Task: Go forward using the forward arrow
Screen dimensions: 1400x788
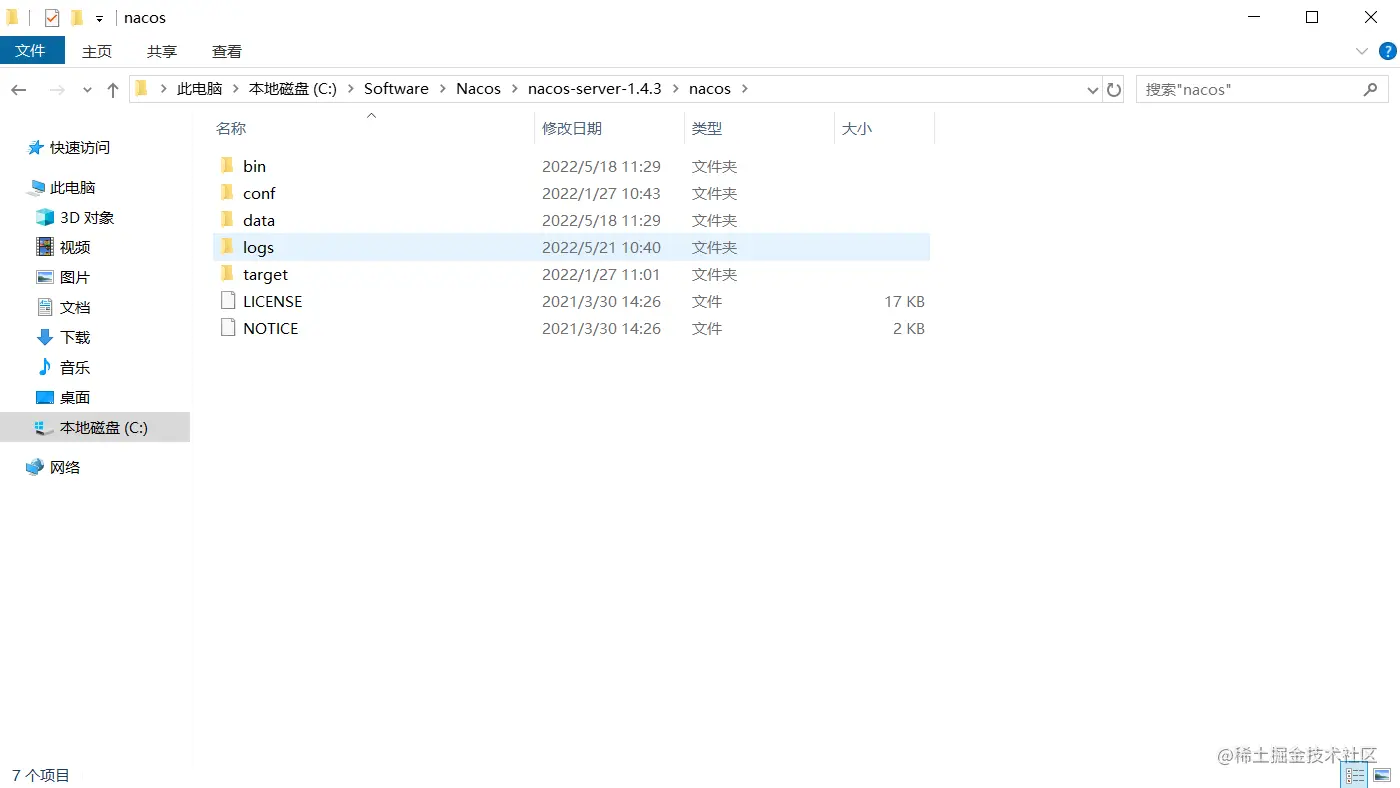Action: pyautogui.click(x=57, y=89)
